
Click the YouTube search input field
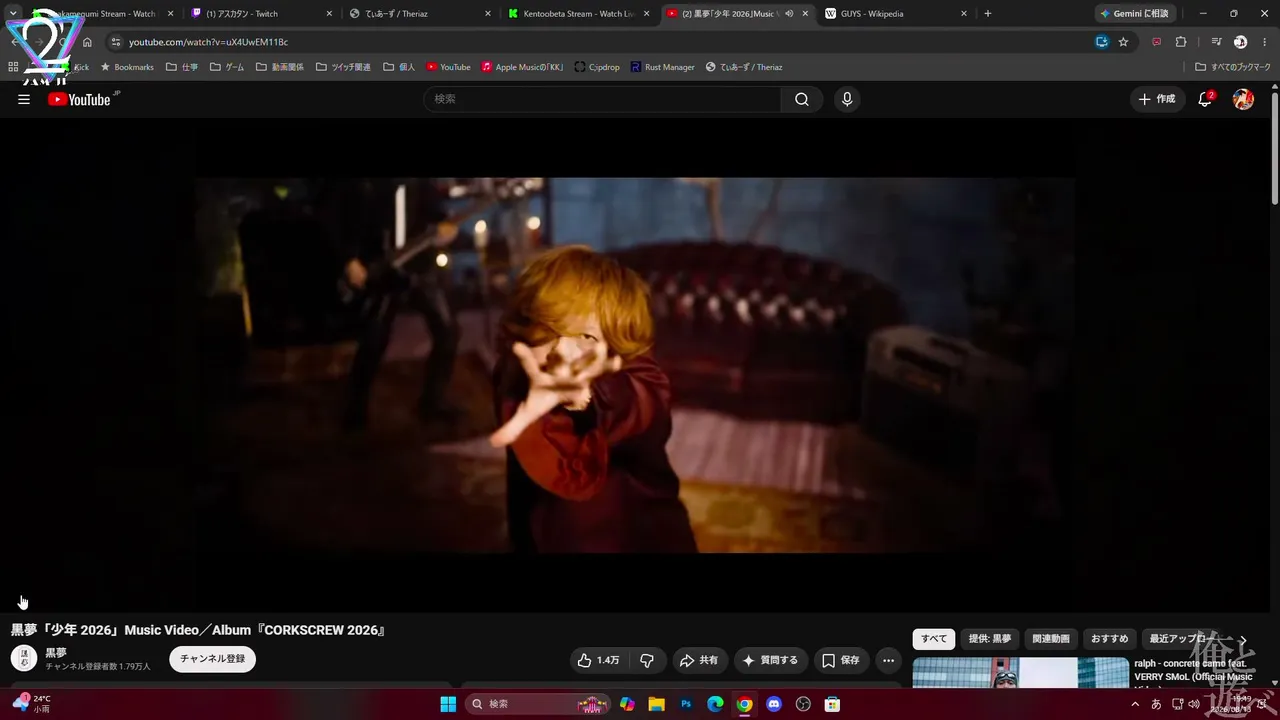coord(602,99)
